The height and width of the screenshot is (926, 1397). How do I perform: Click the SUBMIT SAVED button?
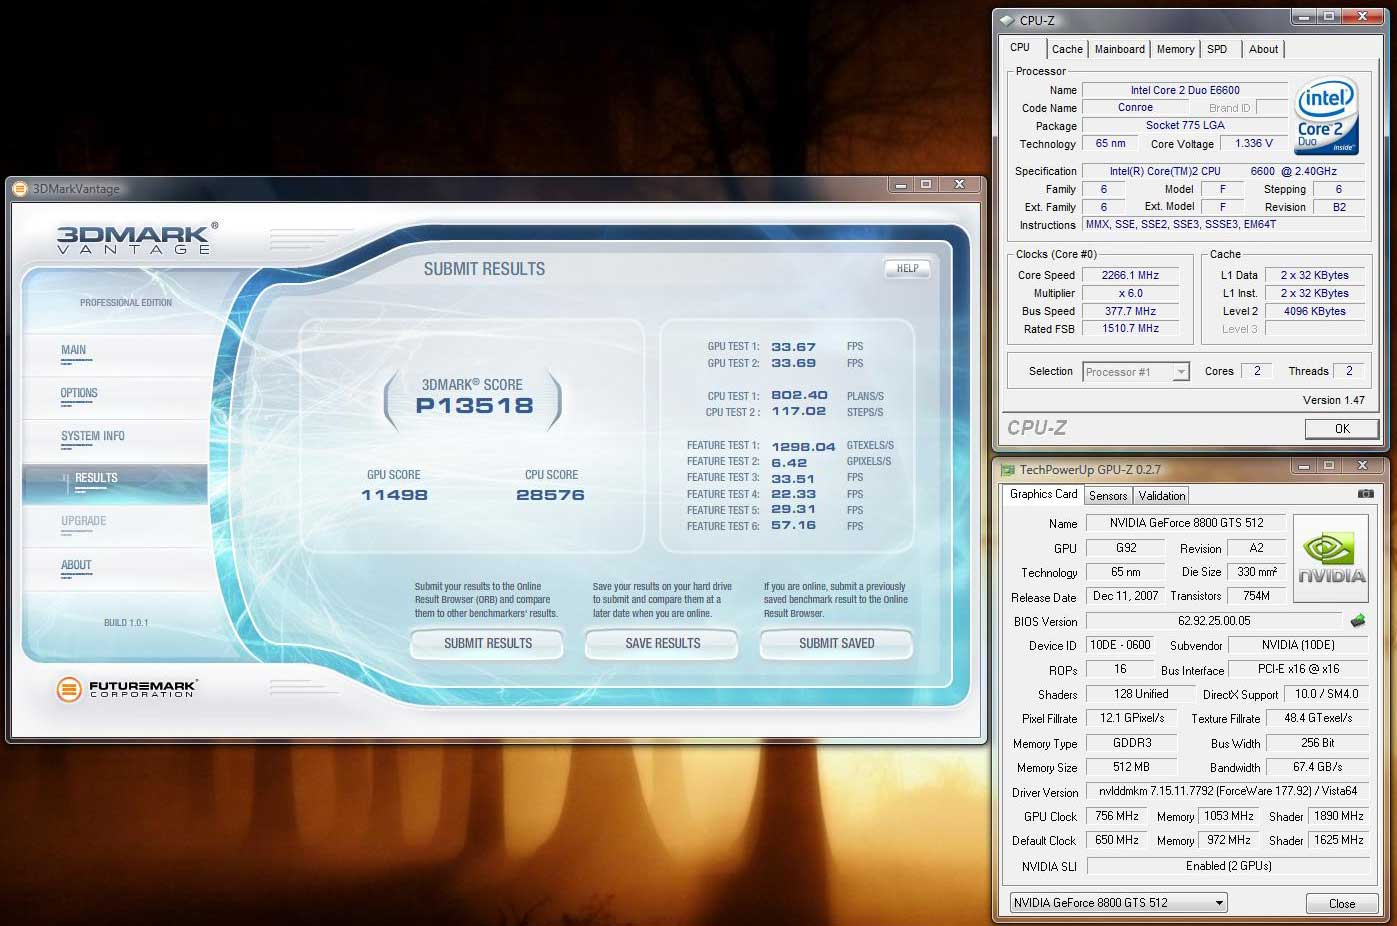point(836,643)
